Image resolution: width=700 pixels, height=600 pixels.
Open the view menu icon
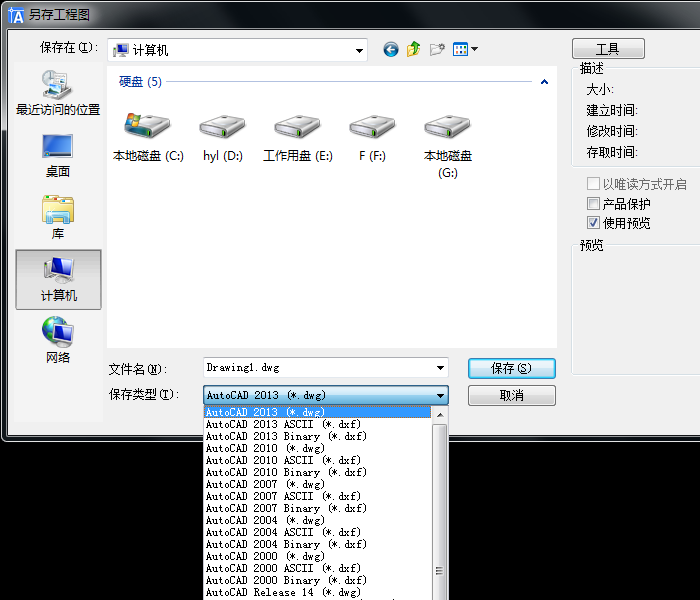[x=465, y=49]
